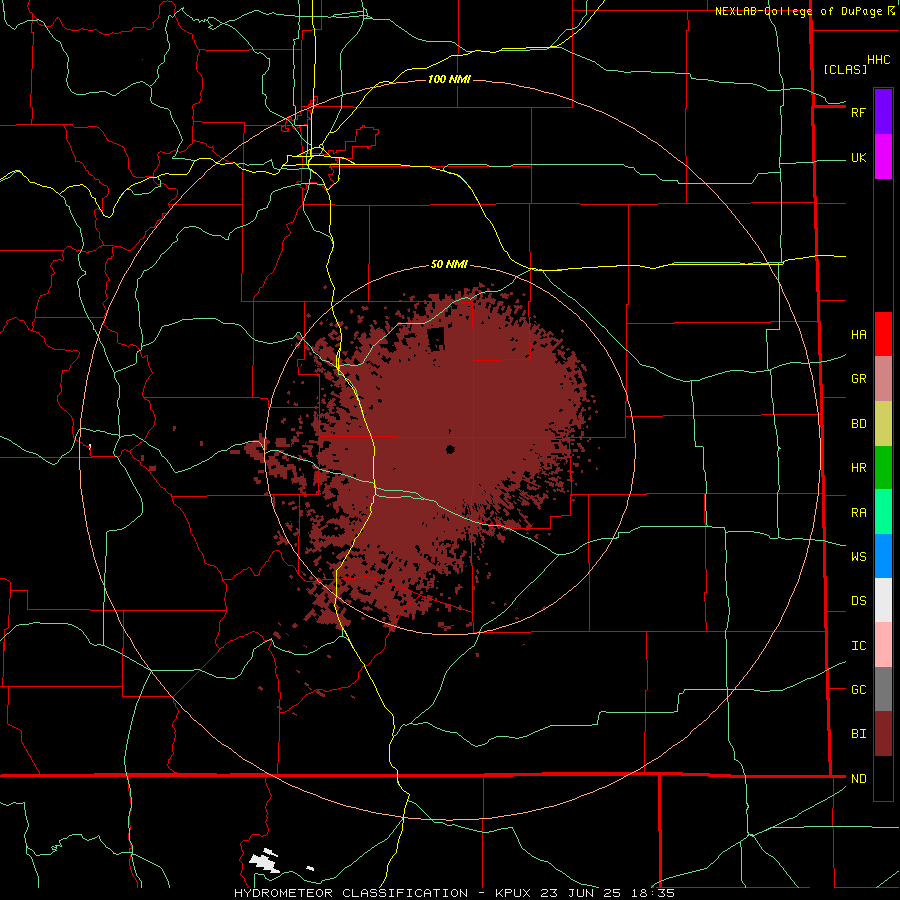Pick the HR green legend swatch
Screen dimensions: 900x900
point(883,468)
